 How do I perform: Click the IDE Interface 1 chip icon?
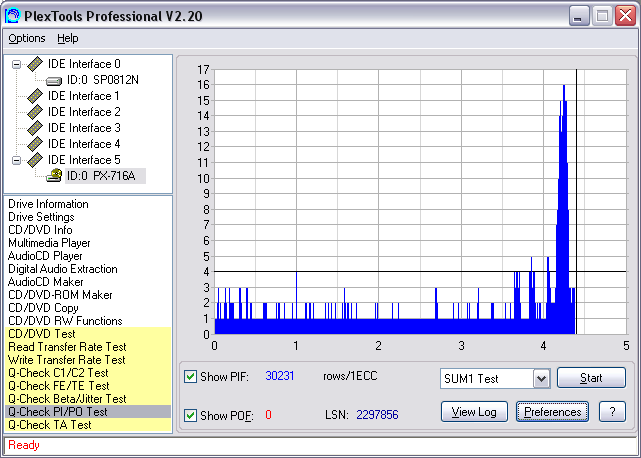35,96
